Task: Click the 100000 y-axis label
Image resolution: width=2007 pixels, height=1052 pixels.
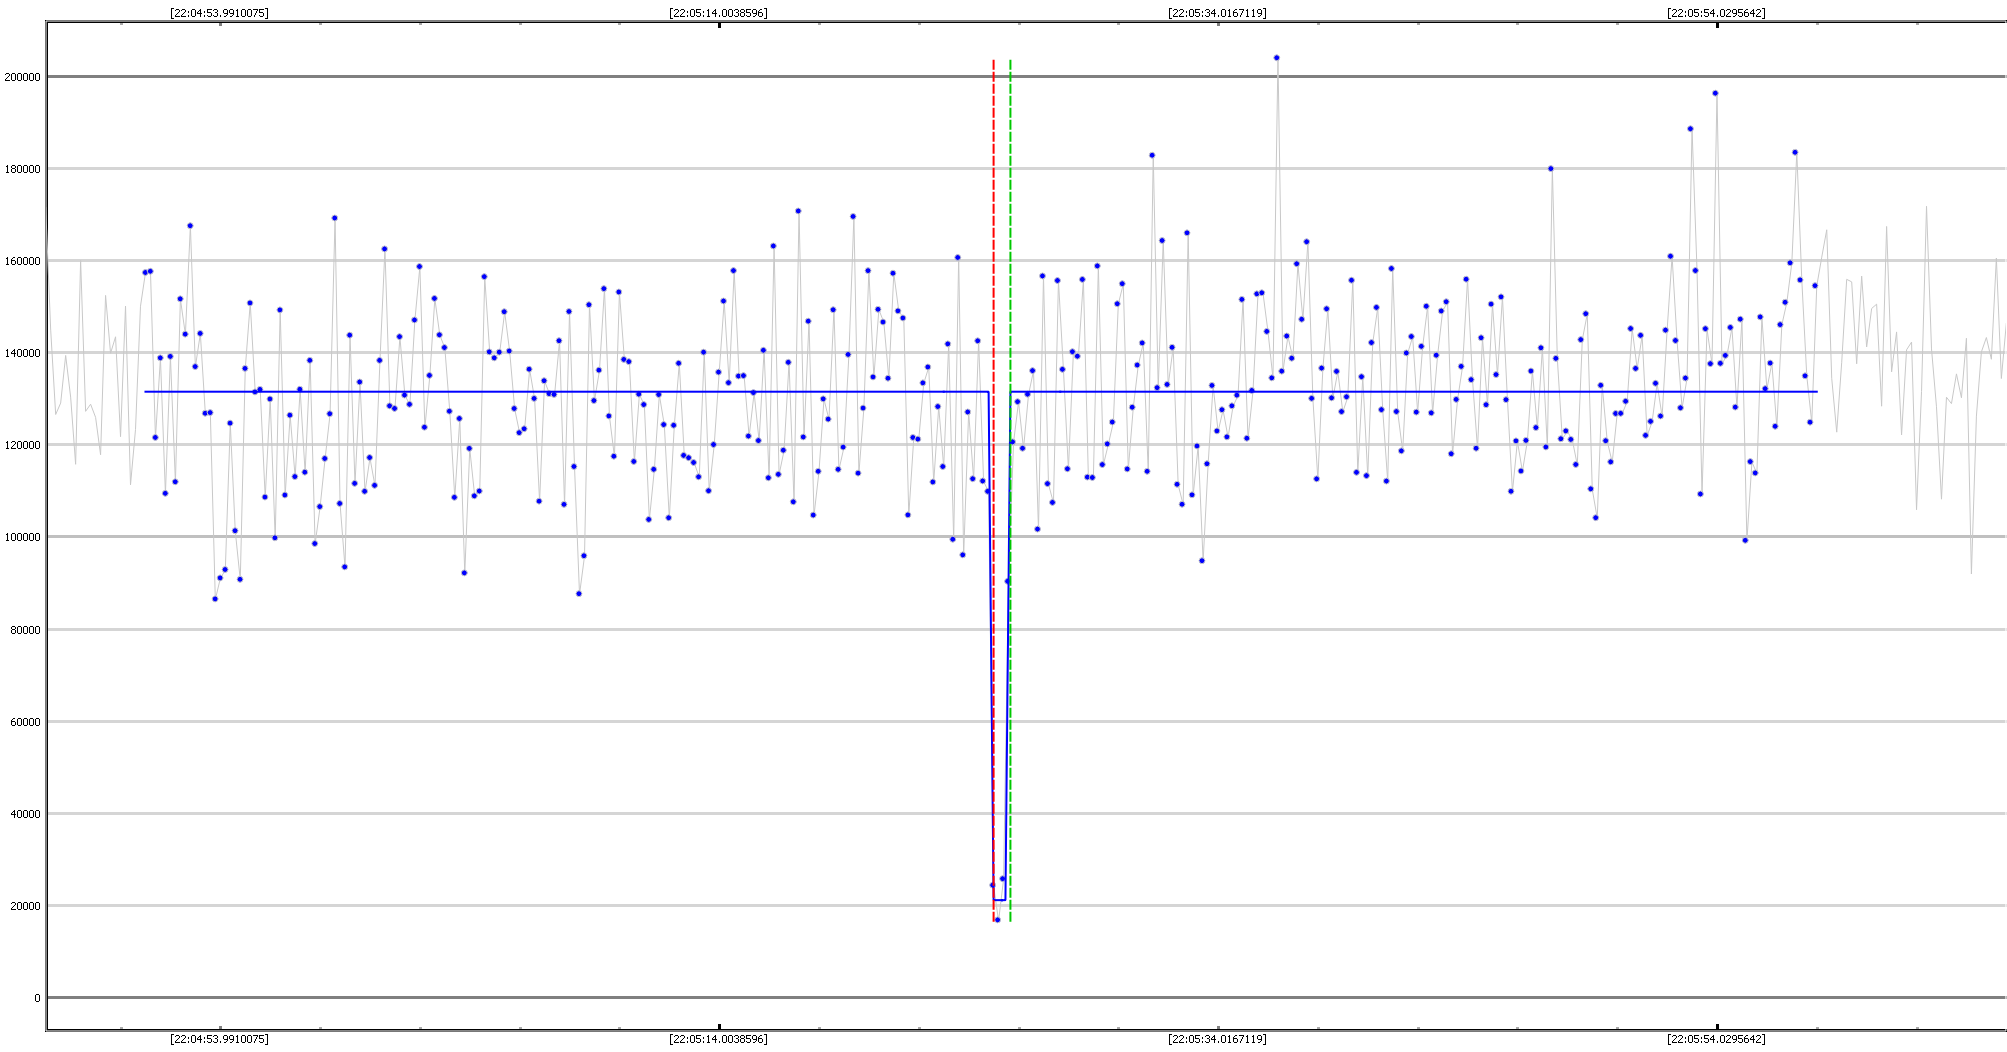Action: coord(23,537)
